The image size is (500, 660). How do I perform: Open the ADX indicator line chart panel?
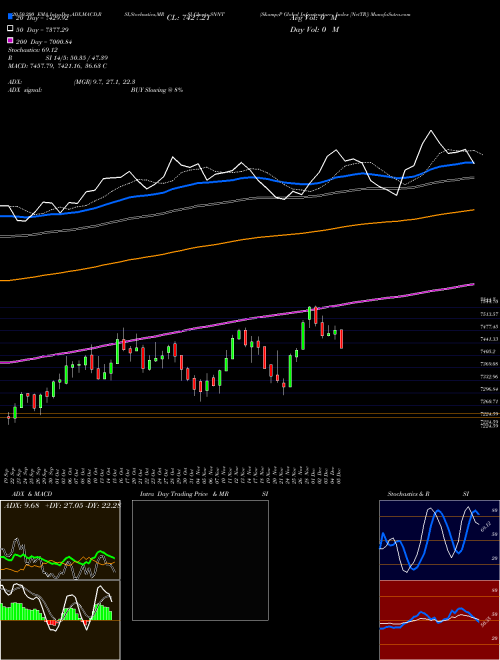[x=60, y=540]
